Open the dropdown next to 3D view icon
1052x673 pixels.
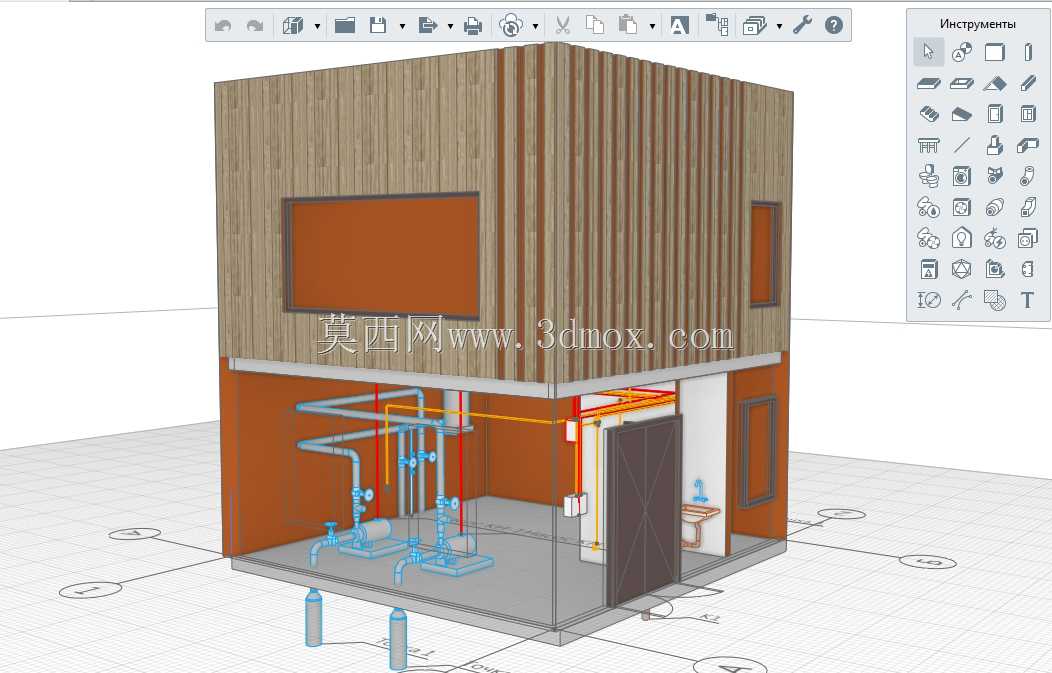point(317,27)
